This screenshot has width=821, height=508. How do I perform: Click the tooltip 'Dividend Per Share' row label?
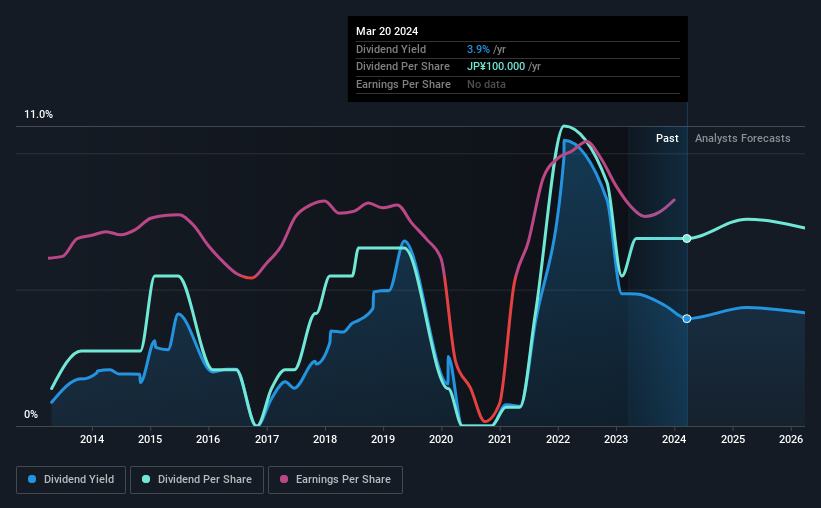coord(403,67)
